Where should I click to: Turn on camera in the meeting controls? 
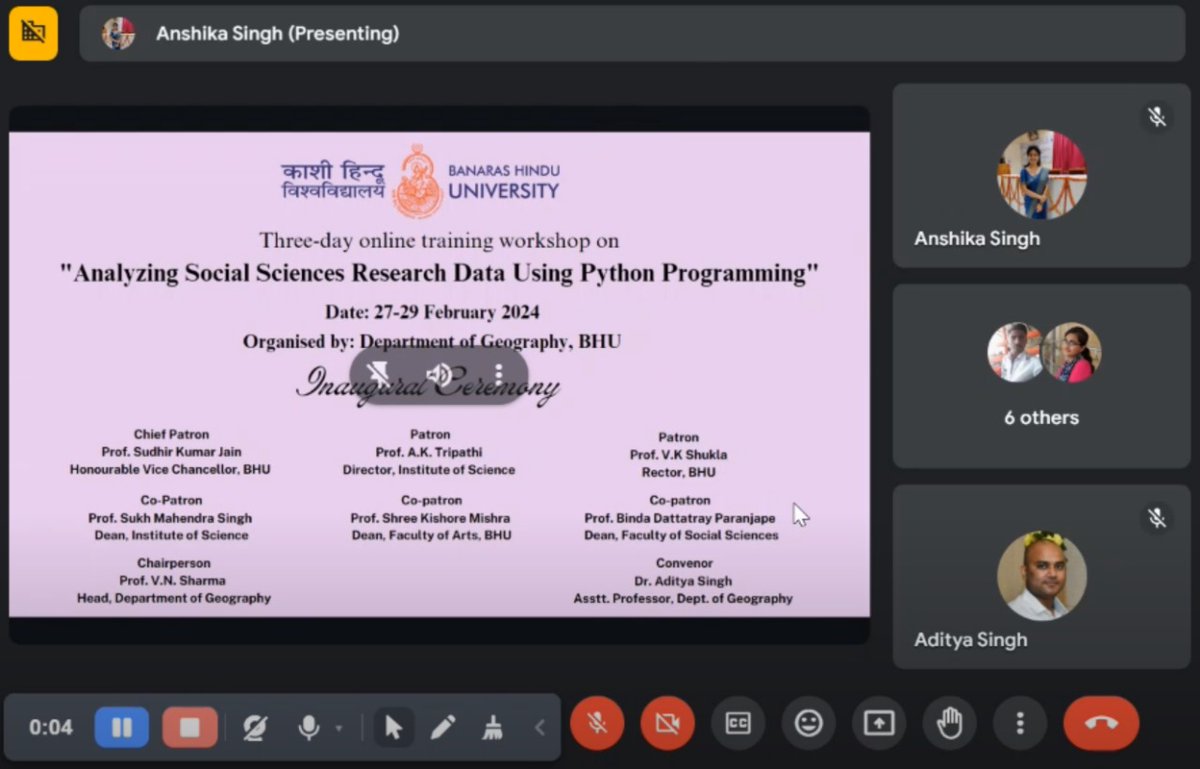[668, 723]
